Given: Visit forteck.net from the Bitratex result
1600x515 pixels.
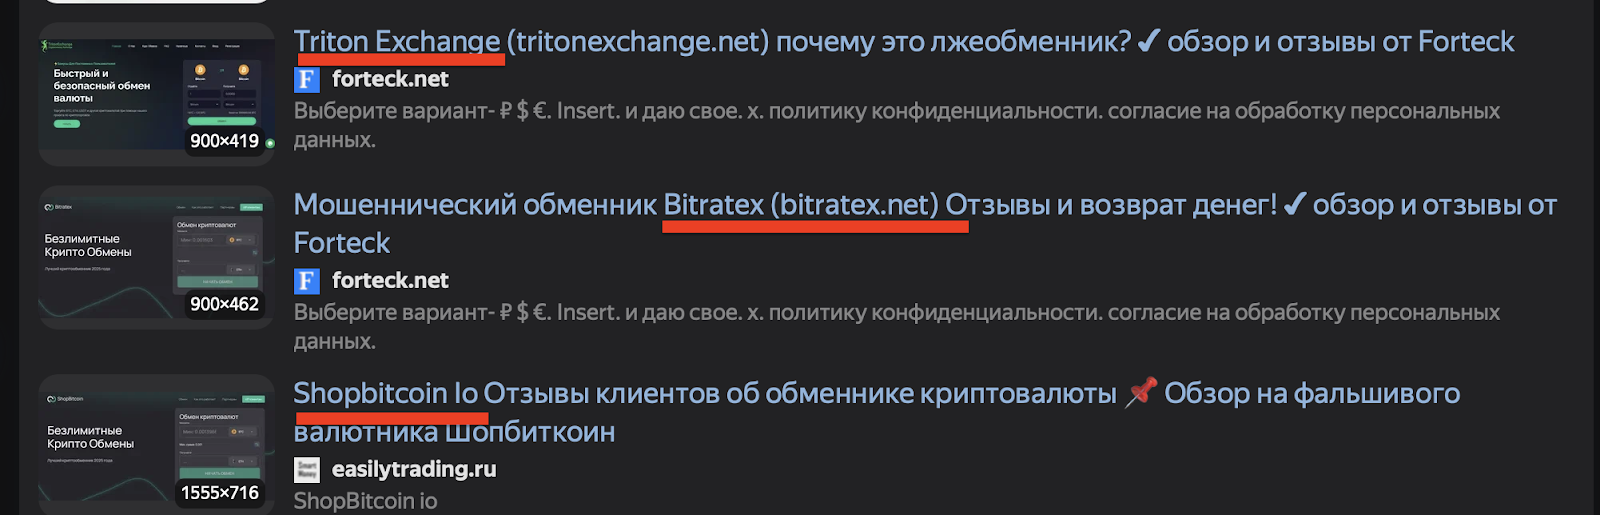Looking at the screenshot, I should (x=390, y=281).
